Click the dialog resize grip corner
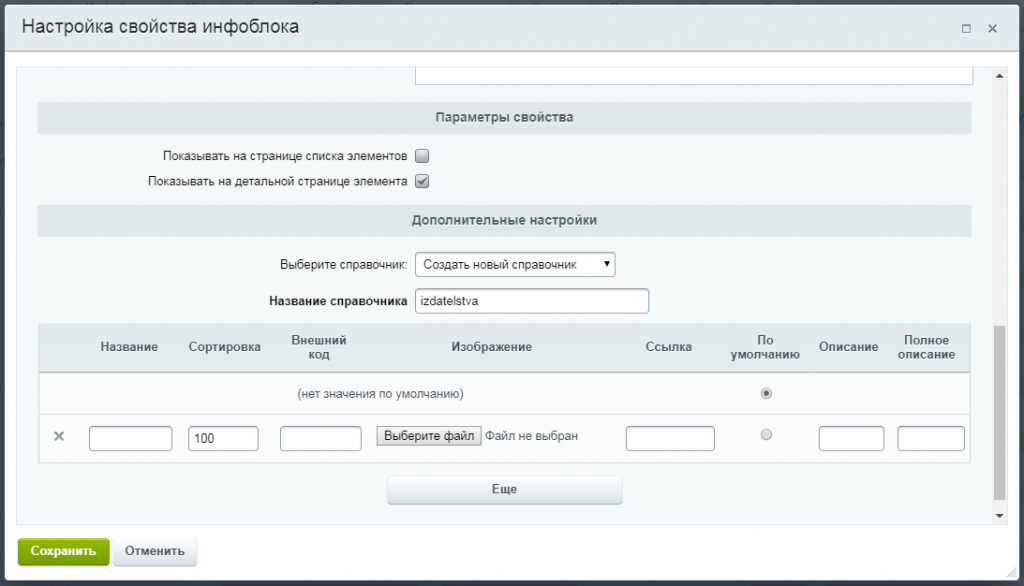 click(1012, 572)
